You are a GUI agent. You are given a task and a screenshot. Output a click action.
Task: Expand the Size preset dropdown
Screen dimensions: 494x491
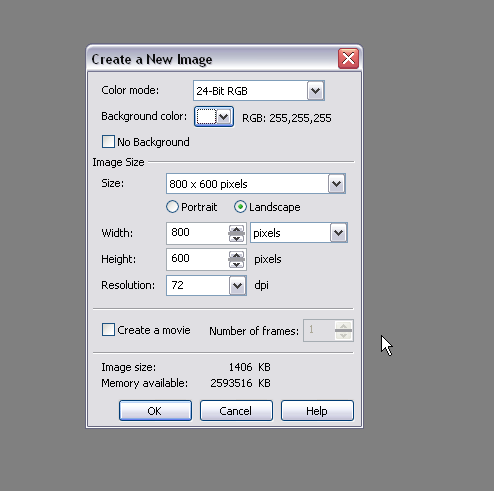336,184
